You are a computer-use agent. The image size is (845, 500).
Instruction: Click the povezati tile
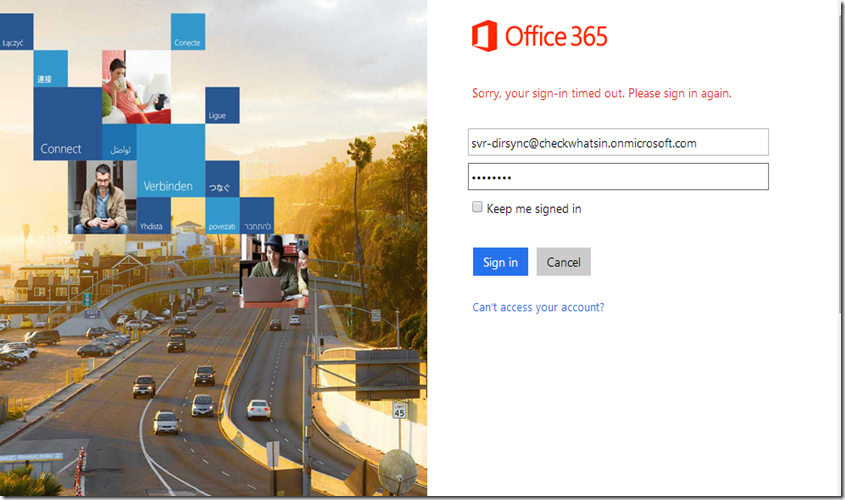222,215
